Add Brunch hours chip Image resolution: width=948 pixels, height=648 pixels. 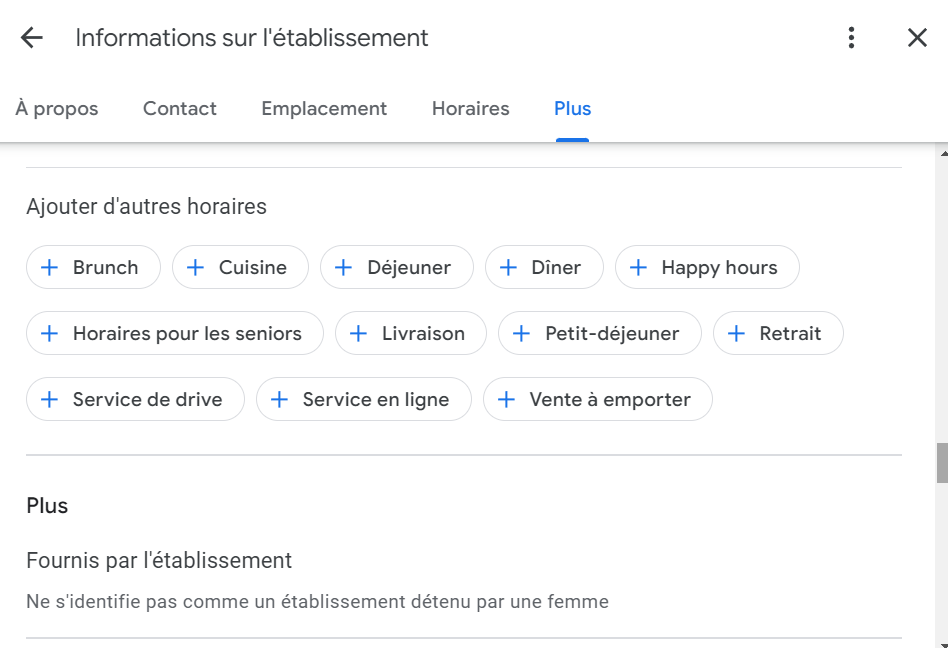93,268
